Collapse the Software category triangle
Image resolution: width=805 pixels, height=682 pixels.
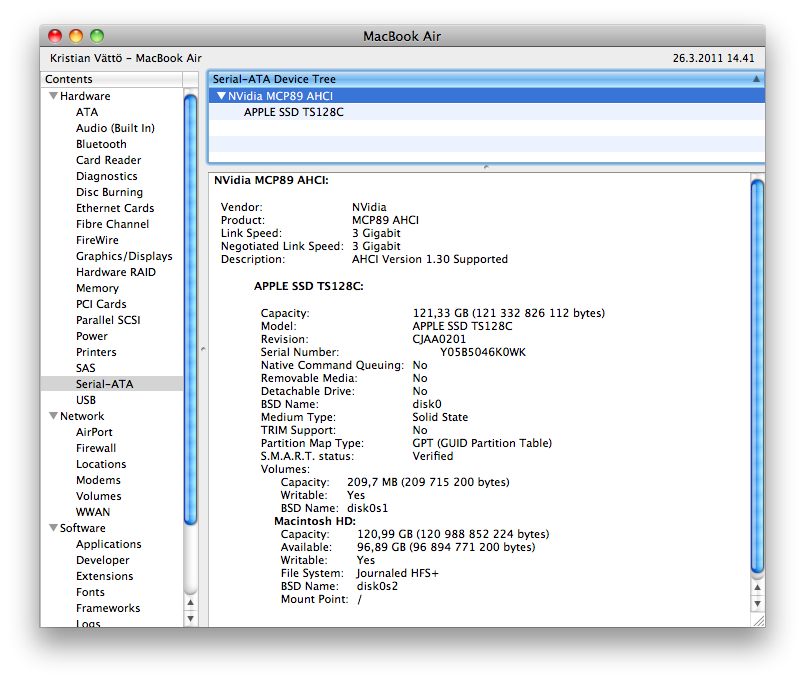tap(53, 528)
